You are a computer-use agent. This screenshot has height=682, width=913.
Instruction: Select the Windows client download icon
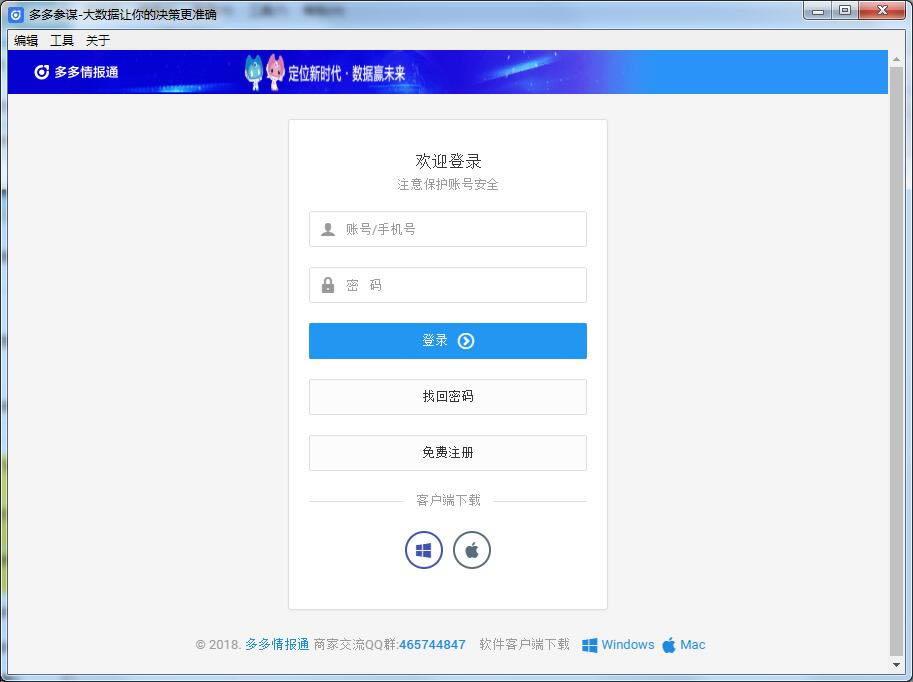(423, 549)
